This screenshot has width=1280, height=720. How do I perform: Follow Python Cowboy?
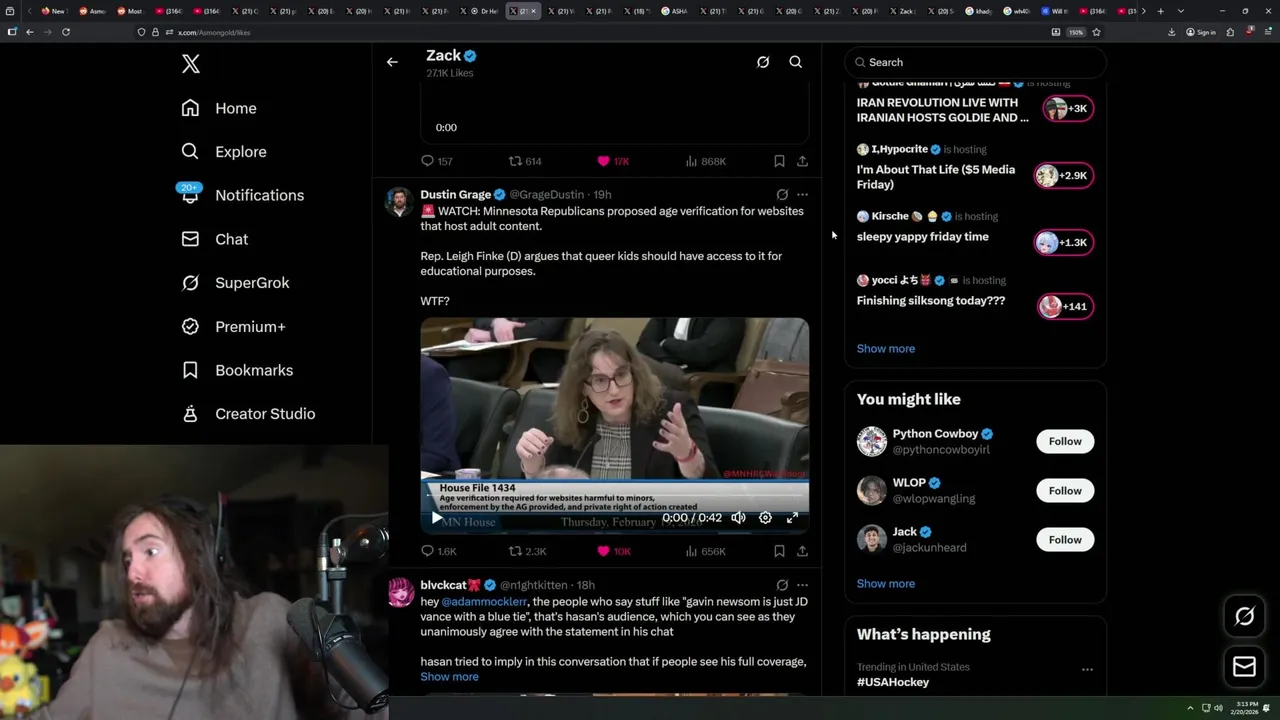(1065, 441)
